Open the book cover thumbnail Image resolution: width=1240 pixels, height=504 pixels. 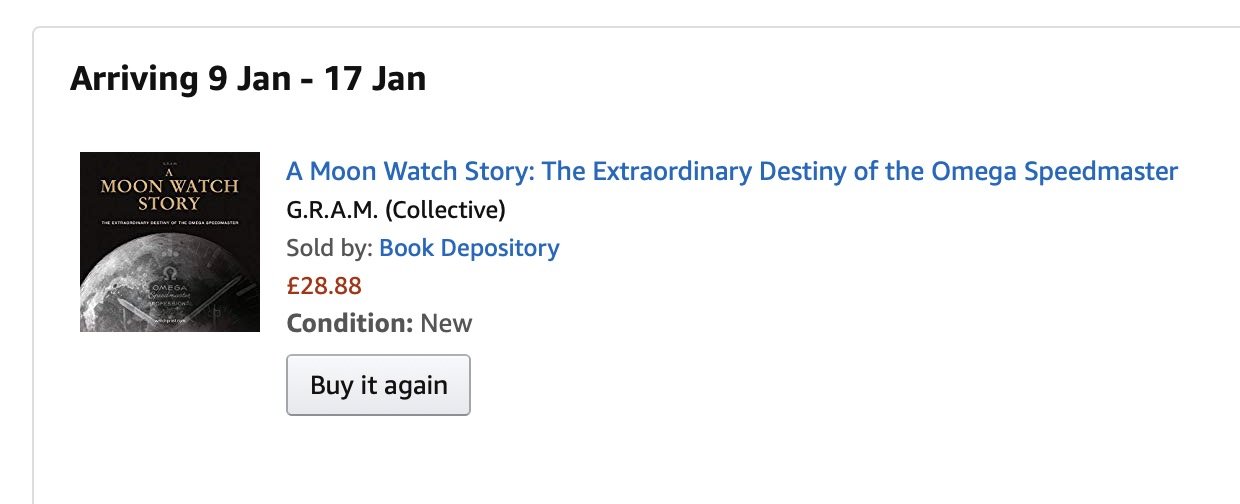point(170,242)
